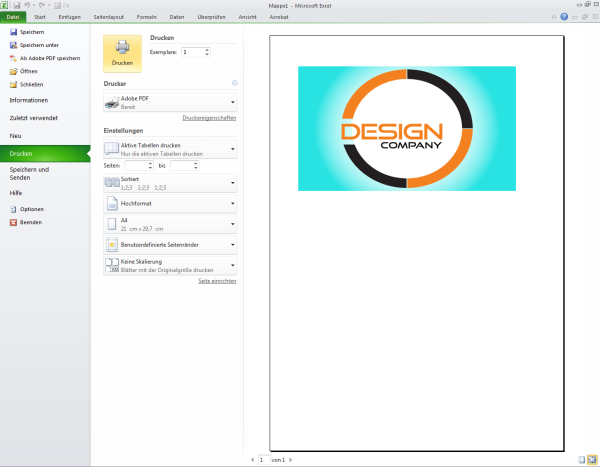Switch to the Einfügen tab
The width and height of the screenshot is (600, 467).
coord(70,17)
